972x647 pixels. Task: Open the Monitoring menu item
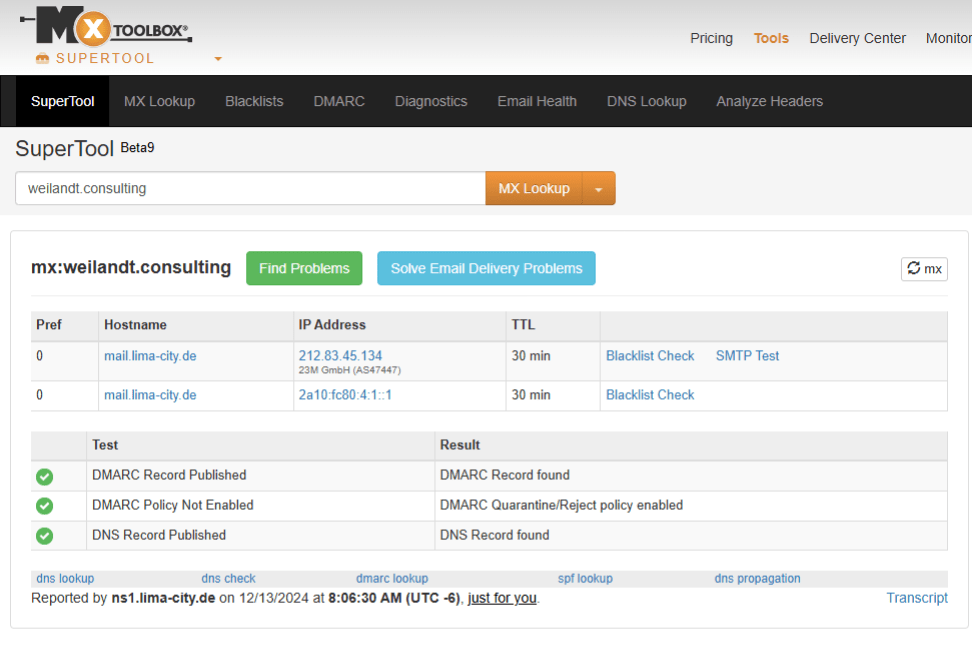coord(948,38)
